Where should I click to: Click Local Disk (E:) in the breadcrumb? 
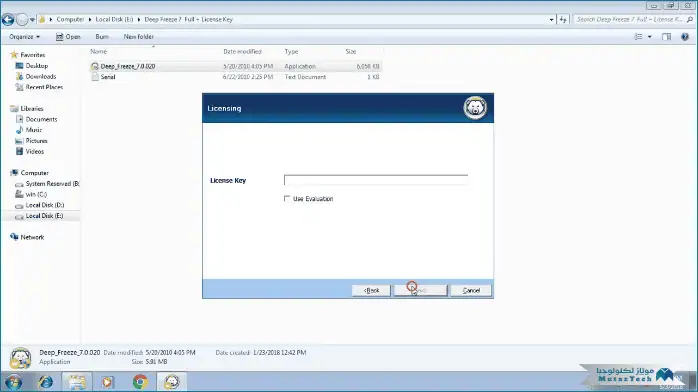pyautogui.click(x=114, y=20)
